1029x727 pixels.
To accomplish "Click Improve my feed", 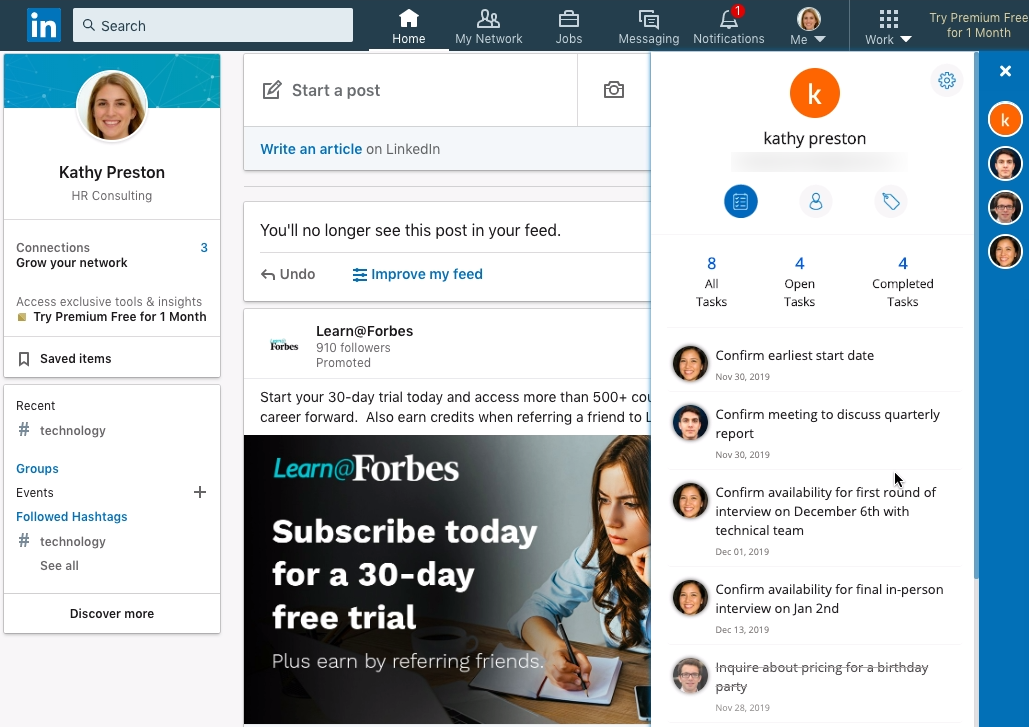I will 417,274.
